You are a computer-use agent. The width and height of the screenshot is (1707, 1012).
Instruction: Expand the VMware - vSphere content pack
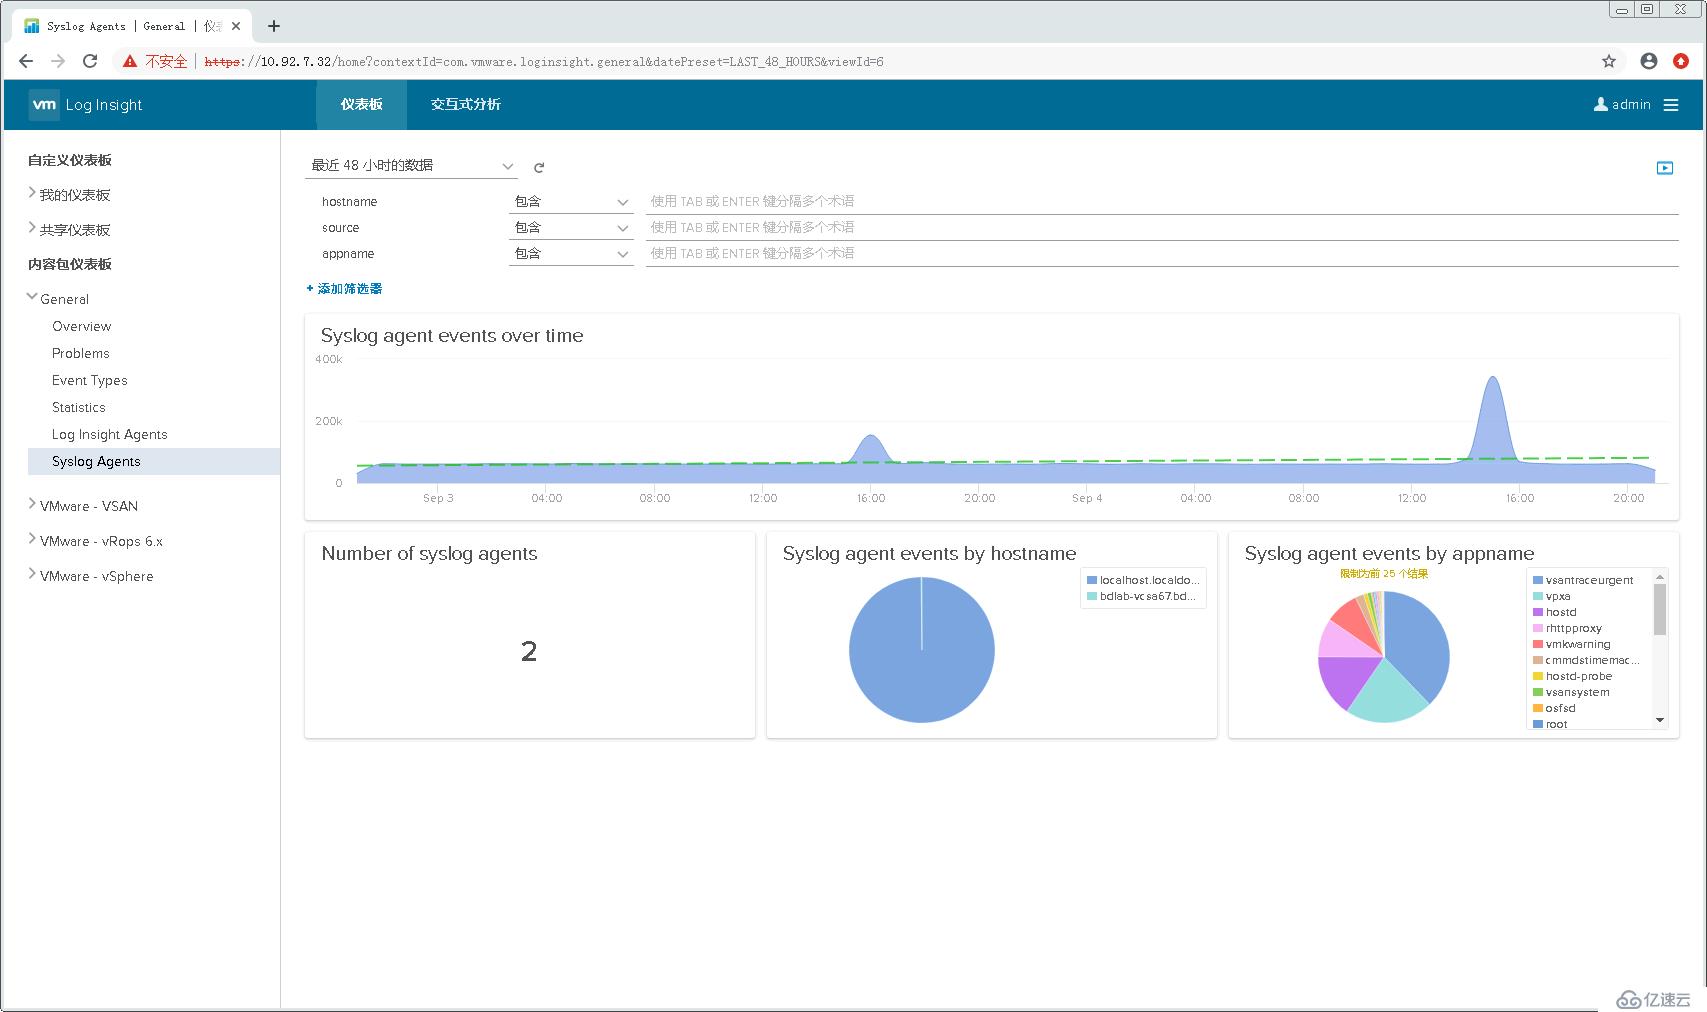pyautogui.click(x=32, y=574)
